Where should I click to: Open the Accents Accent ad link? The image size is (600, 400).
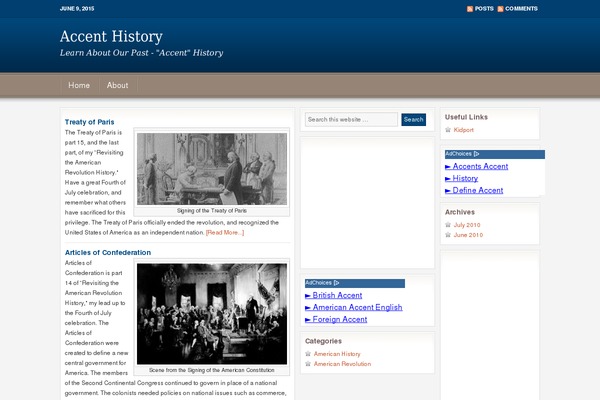(480, 166)
